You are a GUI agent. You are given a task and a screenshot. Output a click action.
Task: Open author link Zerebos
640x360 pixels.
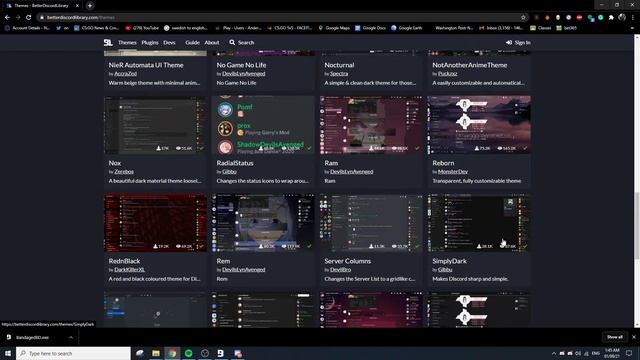pos(124,172)
